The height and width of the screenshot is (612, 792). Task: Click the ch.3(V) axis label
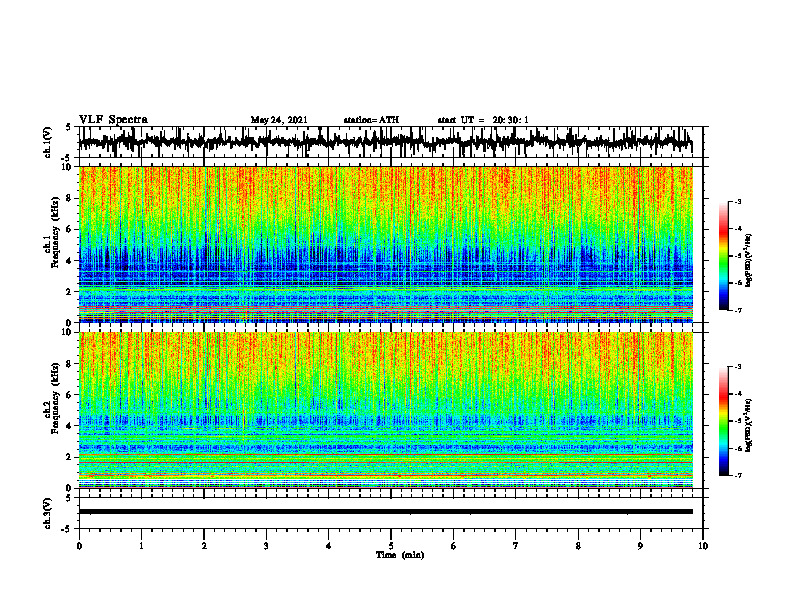point(48,514)
